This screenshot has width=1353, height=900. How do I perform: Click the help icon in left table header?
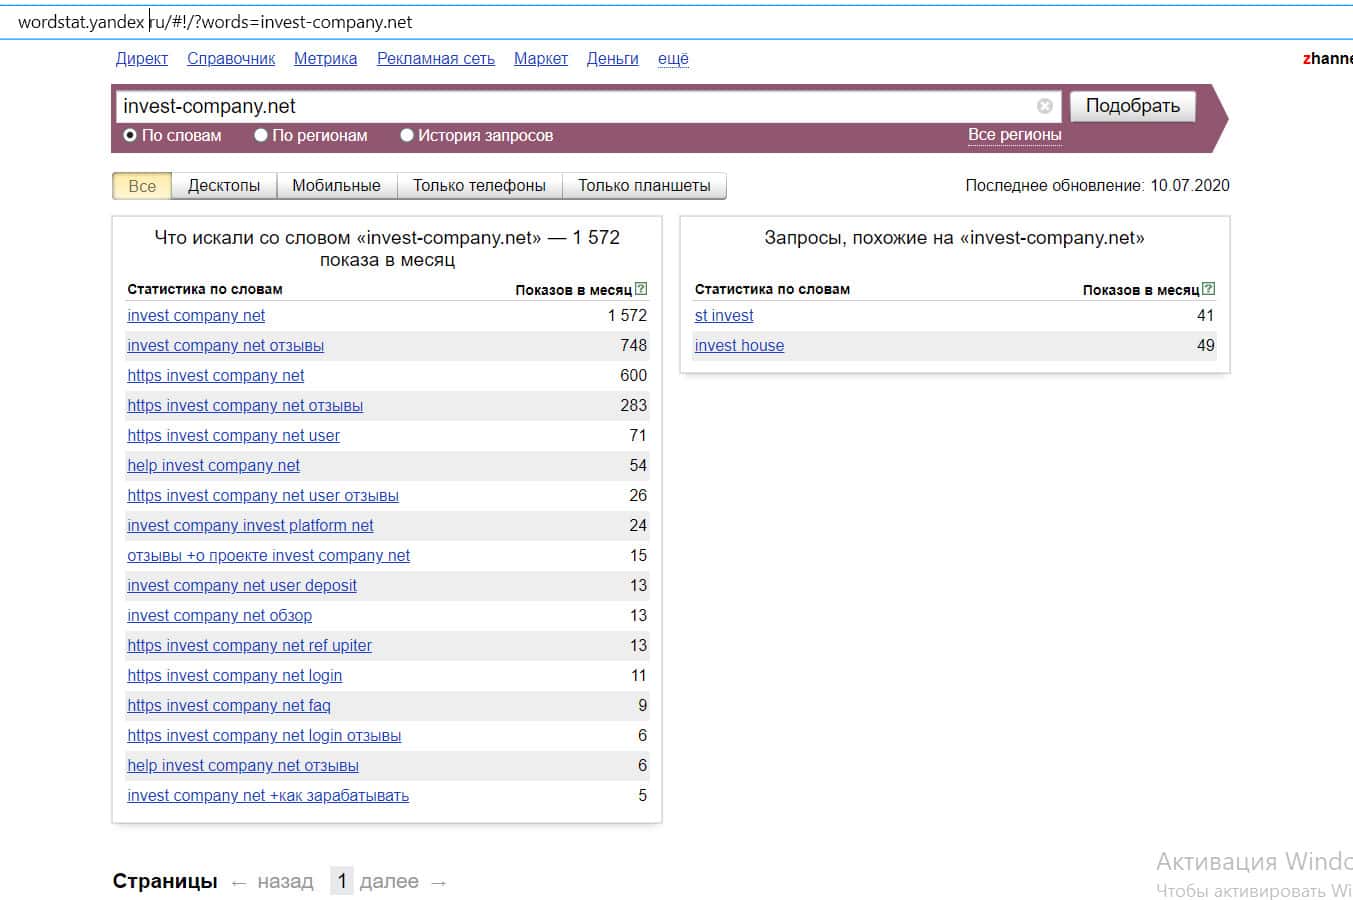(x=641, y=289)
